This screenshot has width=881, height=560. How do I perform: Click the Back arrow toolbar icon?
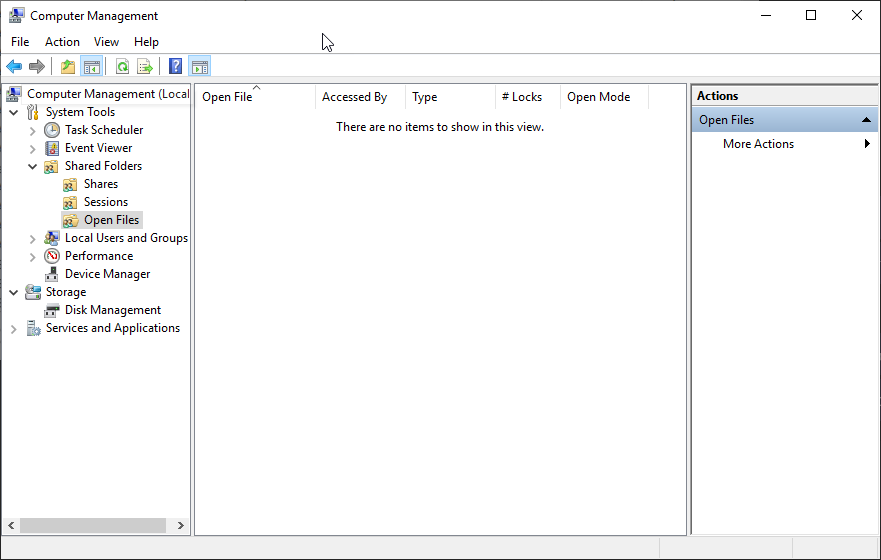(x=14, y=67)
